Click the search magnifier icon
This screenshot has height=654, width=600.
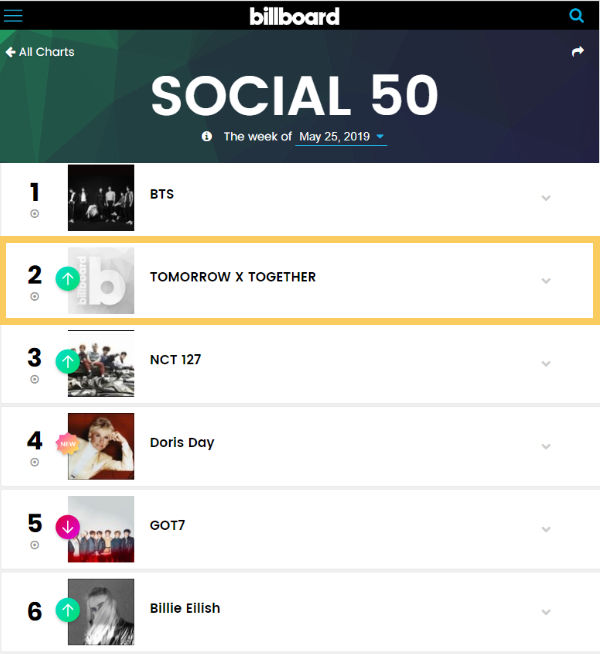coord(576,15)
